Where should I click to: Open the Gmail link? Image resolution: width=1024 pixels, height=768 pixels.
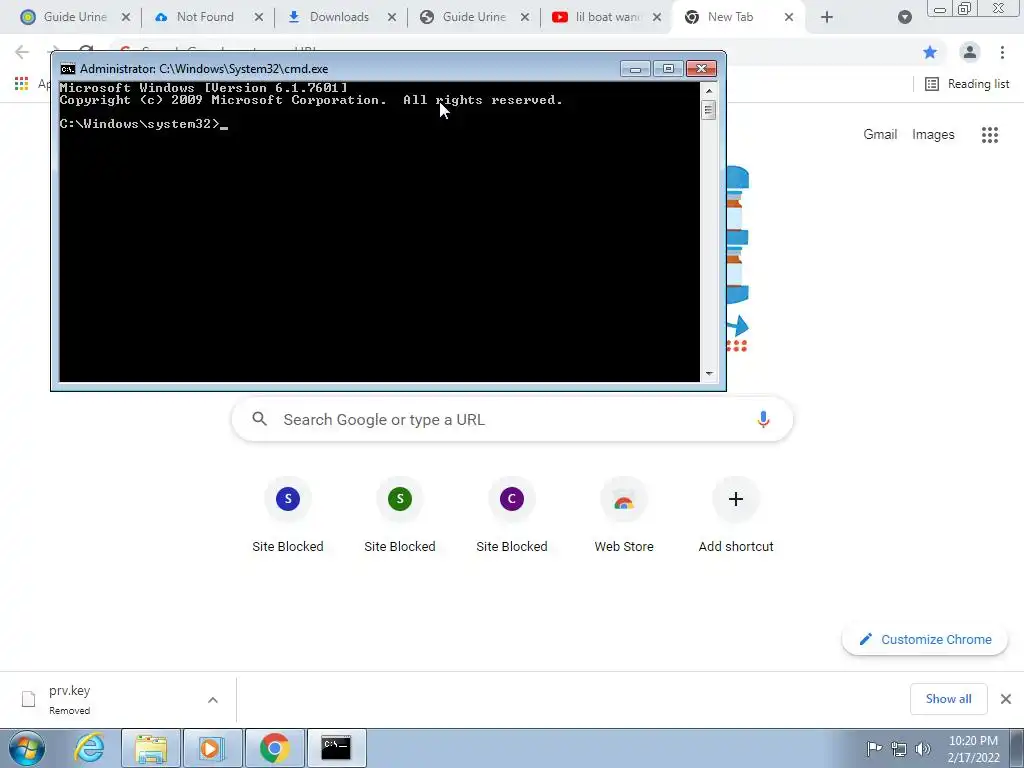(x=880, y=135)
